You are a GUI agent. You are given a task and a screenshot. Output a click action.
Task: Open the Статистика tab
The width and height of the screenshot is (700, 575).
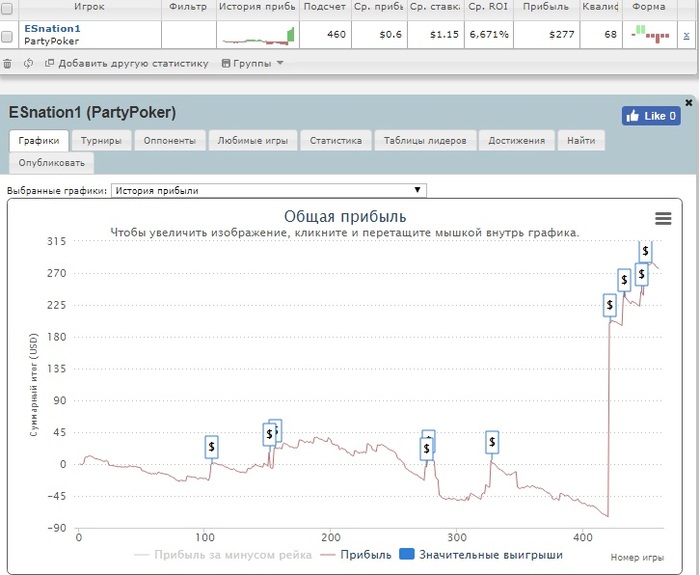pos(336,141)
